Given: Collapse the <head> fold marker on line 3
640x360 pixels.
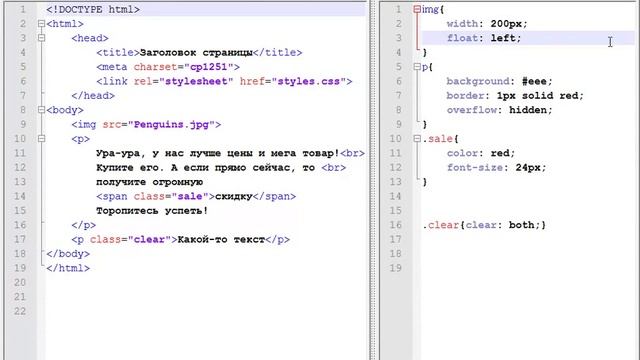Looking at the screenshot, I should click(x=41, y=38).
